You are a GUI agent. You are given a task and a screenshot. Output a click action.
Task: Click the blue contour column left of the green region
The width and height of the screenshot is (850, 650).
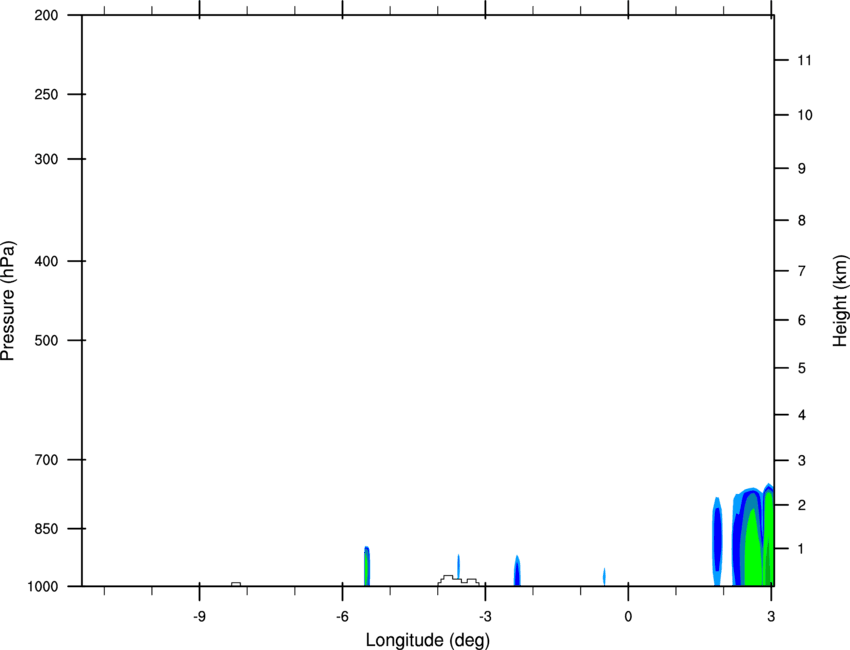click(x=717, y=541)
